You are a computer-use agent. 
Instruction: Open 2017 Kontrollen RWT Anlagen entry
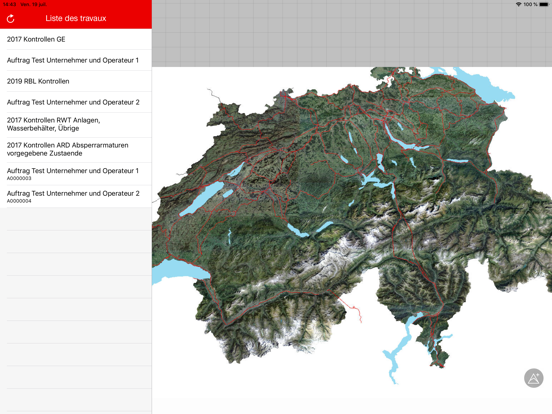click(76, 125)
